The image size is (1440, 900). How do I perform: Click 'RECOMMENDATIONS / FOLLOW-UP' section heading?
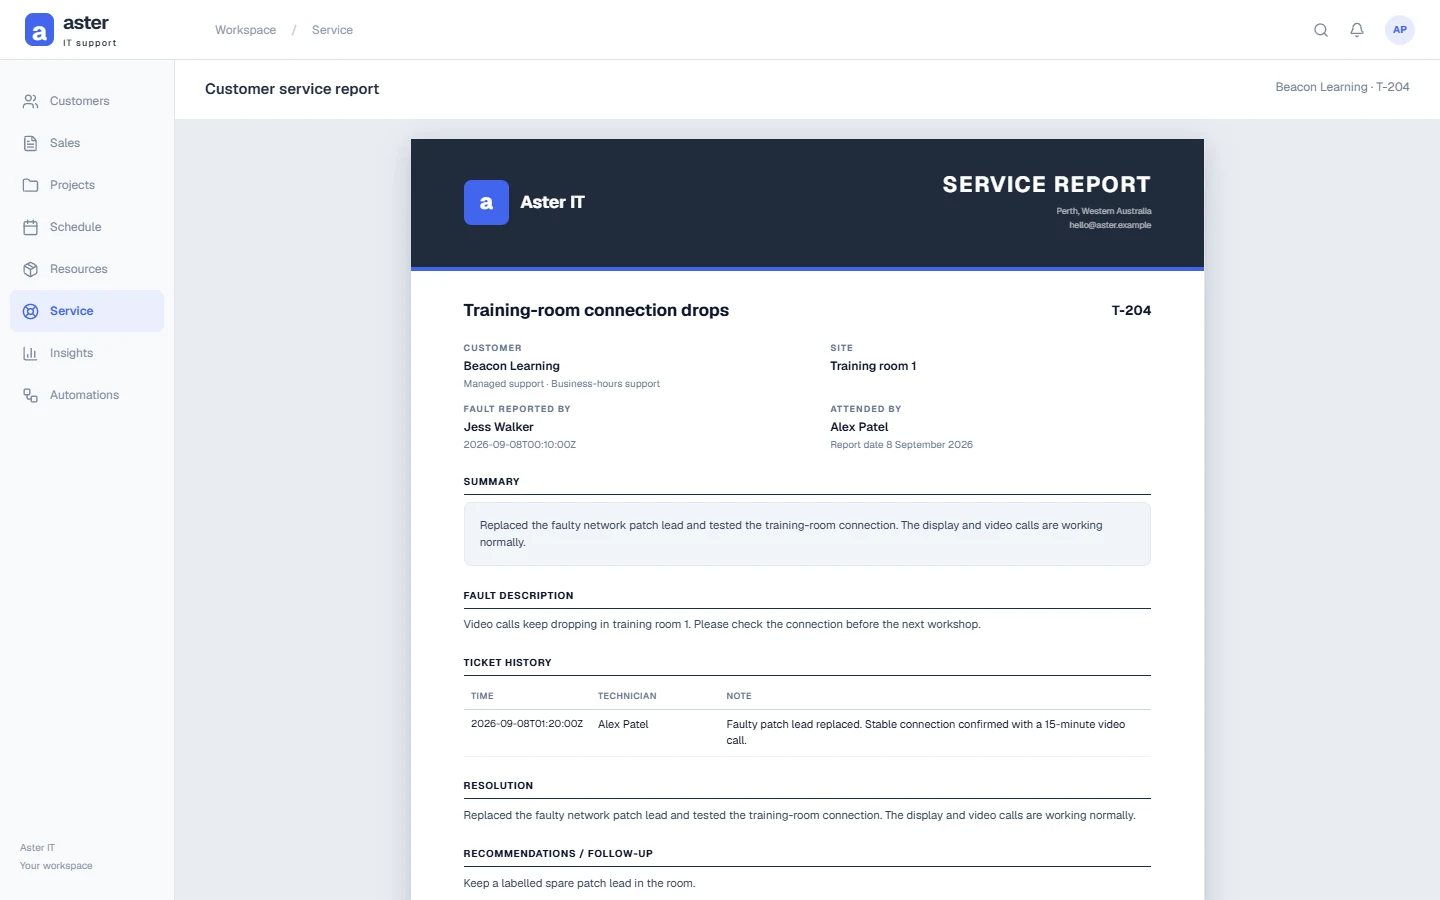pos(558,854)
